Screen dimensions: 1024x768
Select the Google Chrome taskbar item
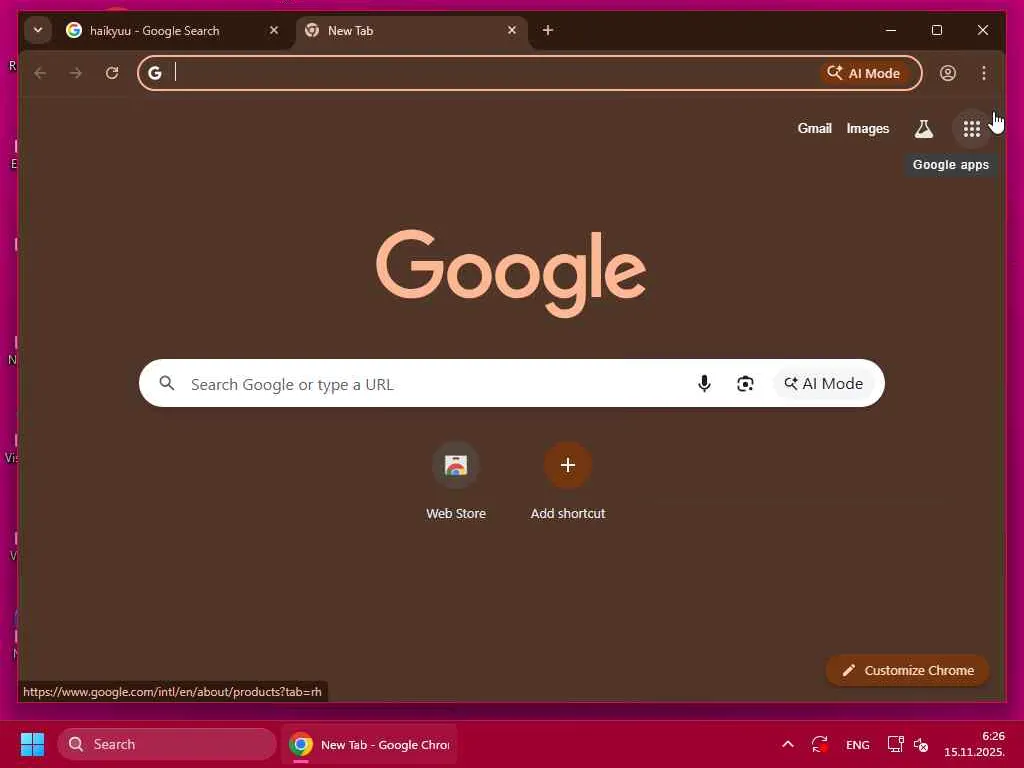click(370, 744)
